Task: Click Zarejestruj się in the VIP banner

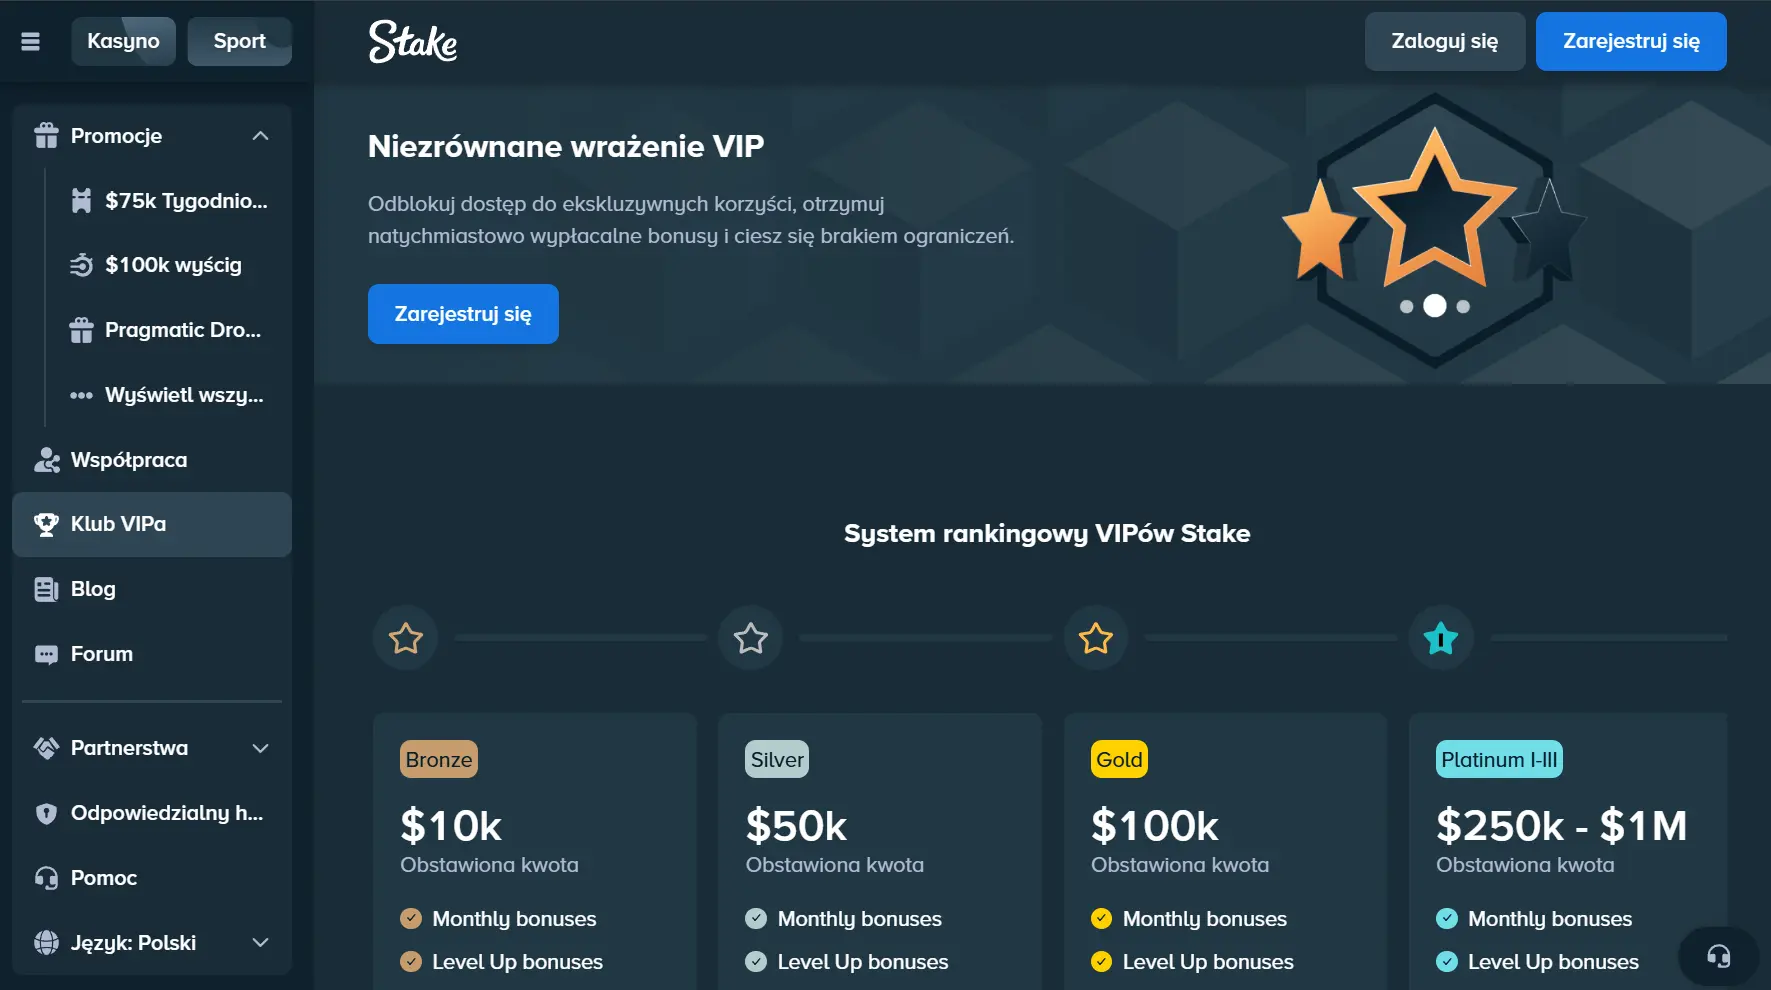Action: pyautogui.click(x=463, y=314)
